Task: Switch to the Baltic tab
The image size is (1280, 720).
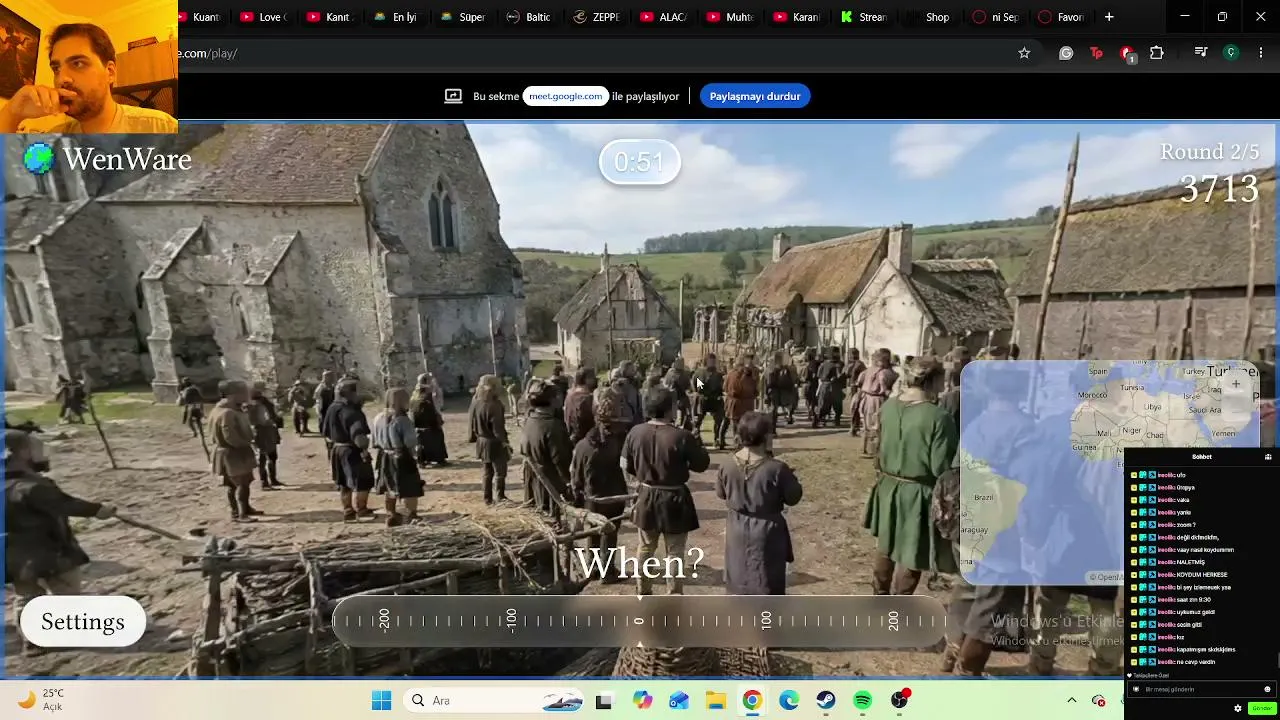Action: pos(530,17)
